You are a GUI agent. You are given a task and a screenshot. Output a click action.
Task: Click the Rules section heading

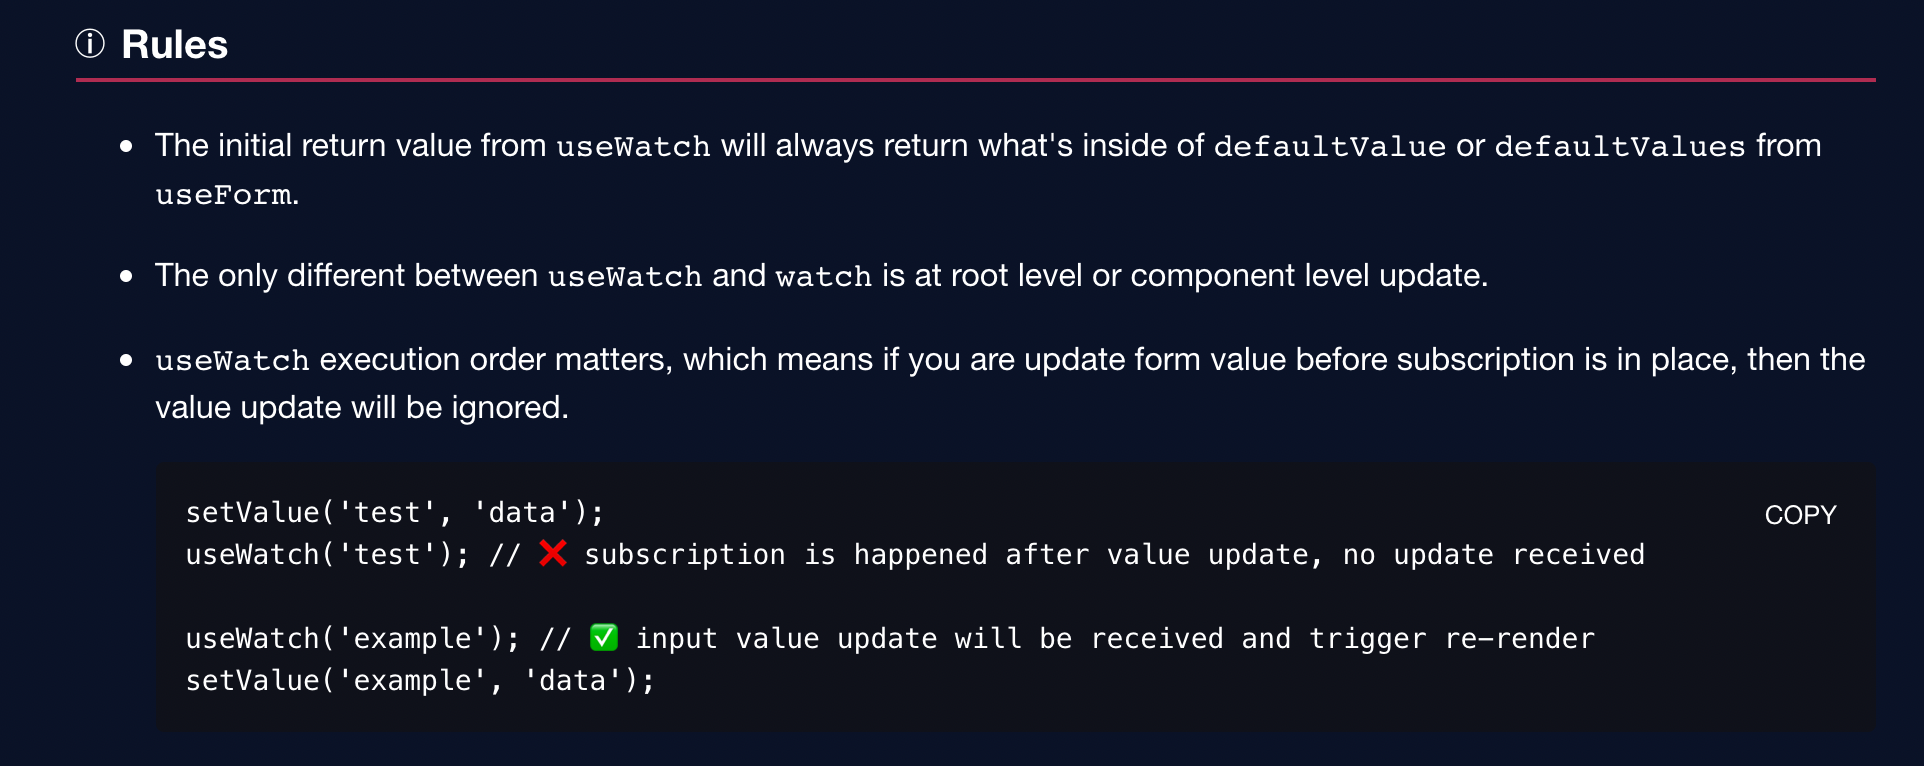coord(174,44)
